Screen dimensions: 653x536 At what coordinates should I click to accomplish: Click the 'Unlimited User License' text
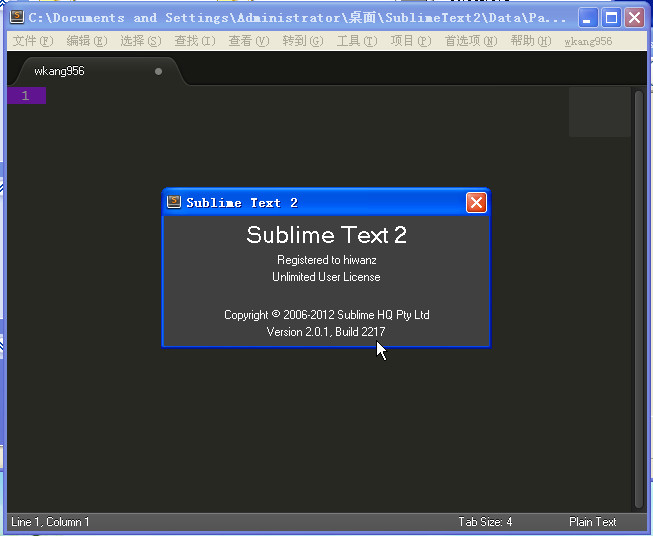pos(326,277)
